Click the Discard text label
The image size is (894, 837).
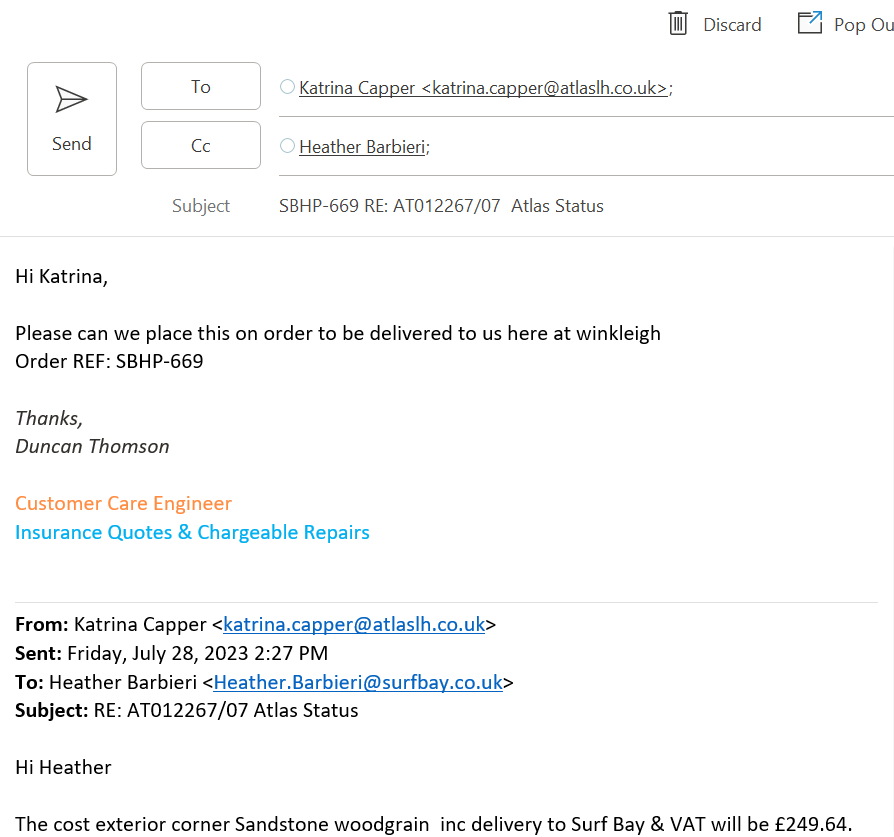tap(732, 25)
